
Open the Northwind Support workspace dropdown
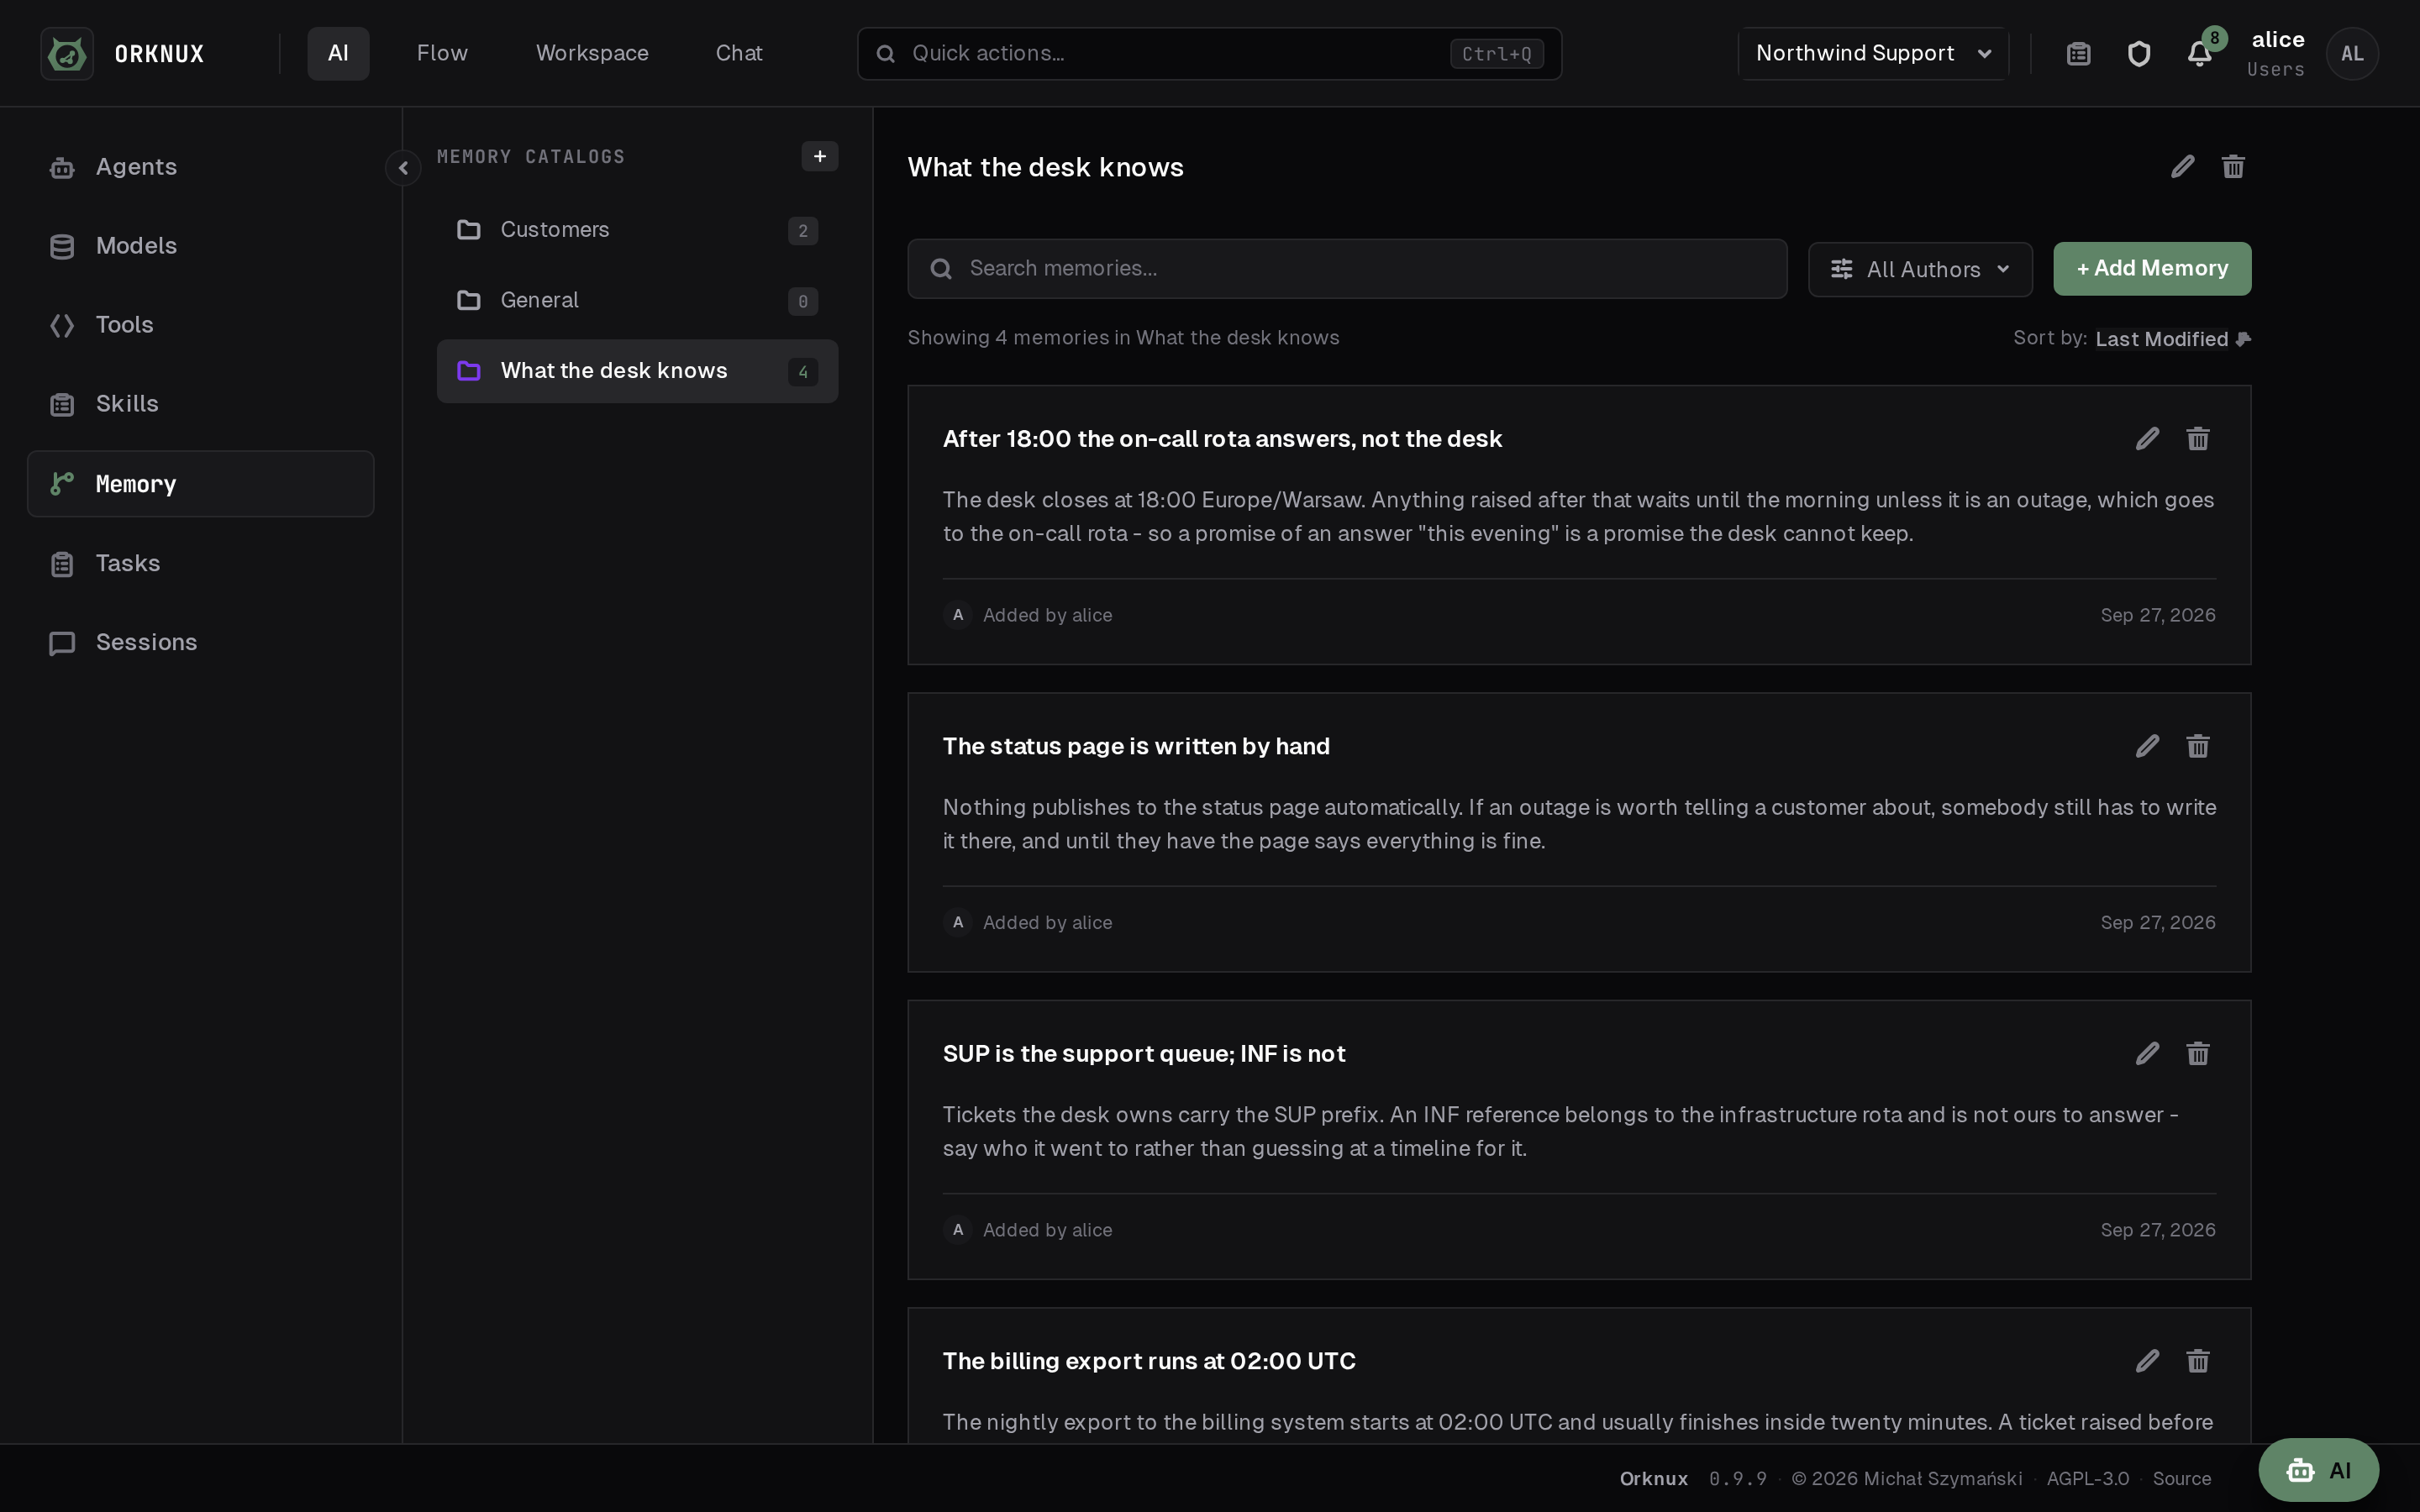(x=1872, y=53)
